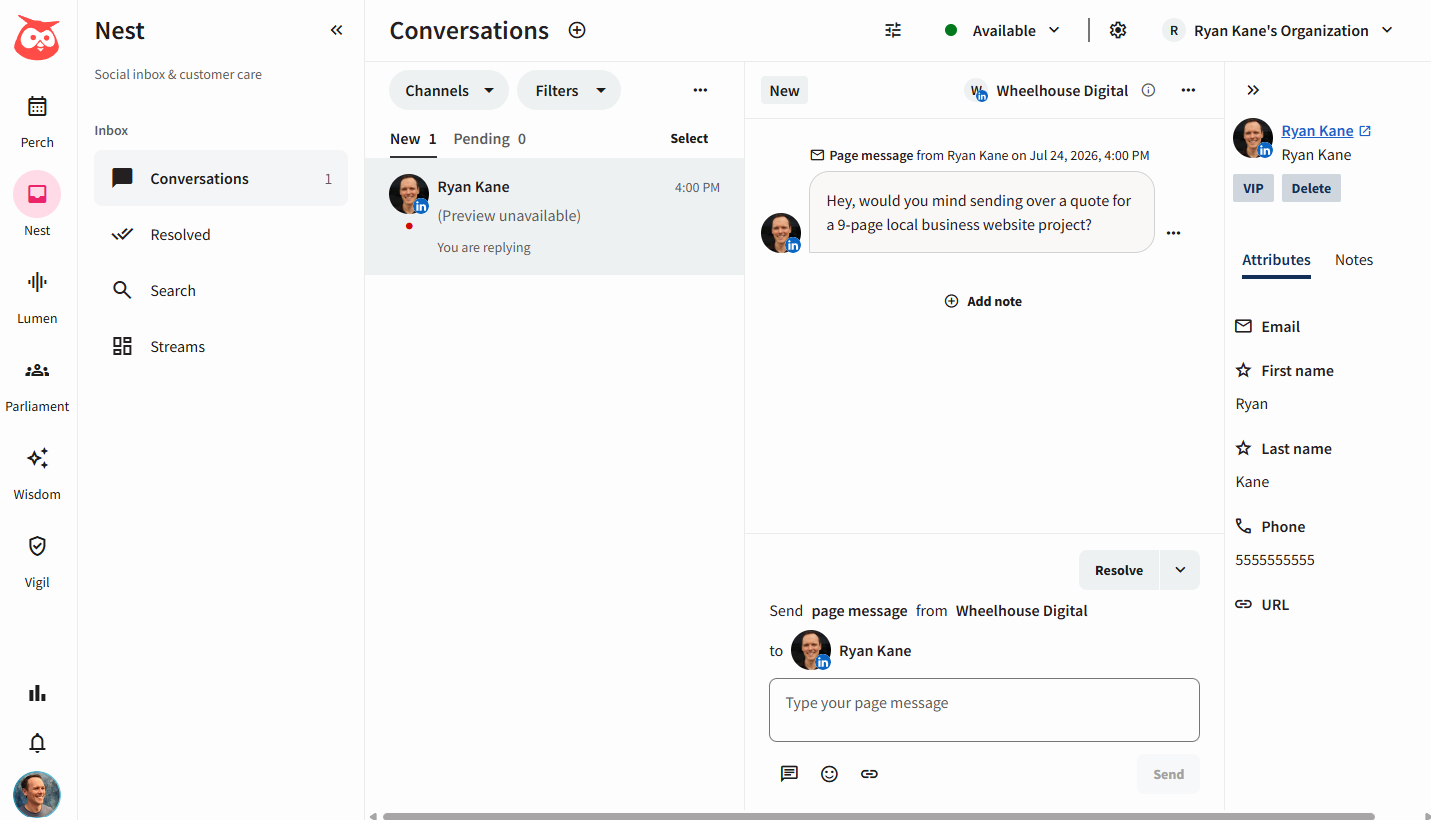Click the URL attribute field

(1262, 605)
